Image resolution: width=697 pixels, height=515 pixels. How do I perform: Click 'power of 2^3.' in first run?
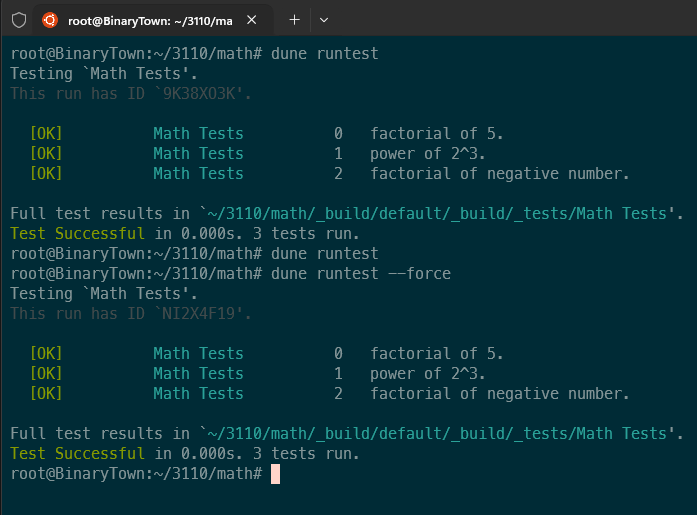pos(428,153)
